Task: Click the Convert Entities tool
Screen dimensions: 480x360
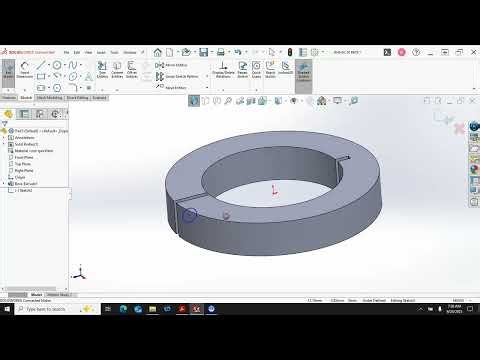Action: click(117, 70)
